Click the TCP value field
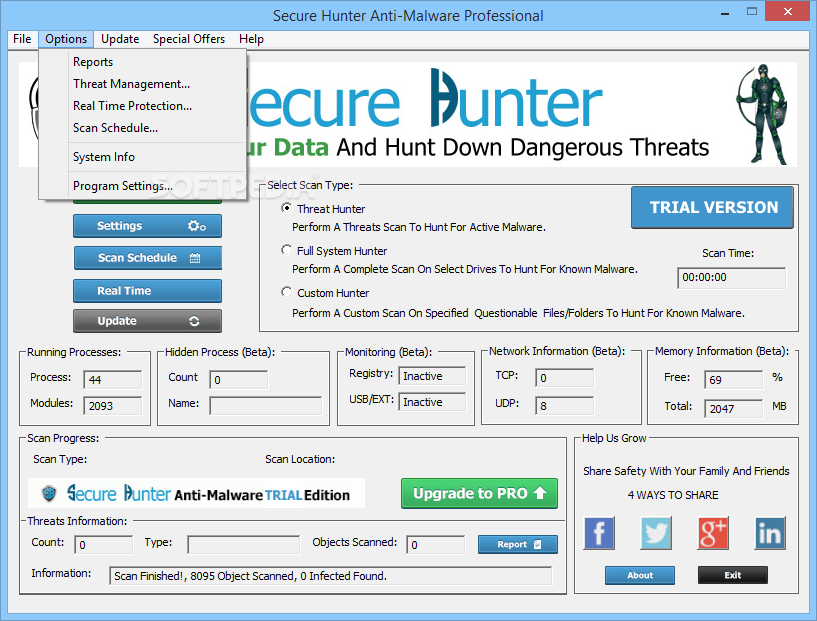Image resolution: width=817 pixels, height=621 pixels. tap(564, 378)
